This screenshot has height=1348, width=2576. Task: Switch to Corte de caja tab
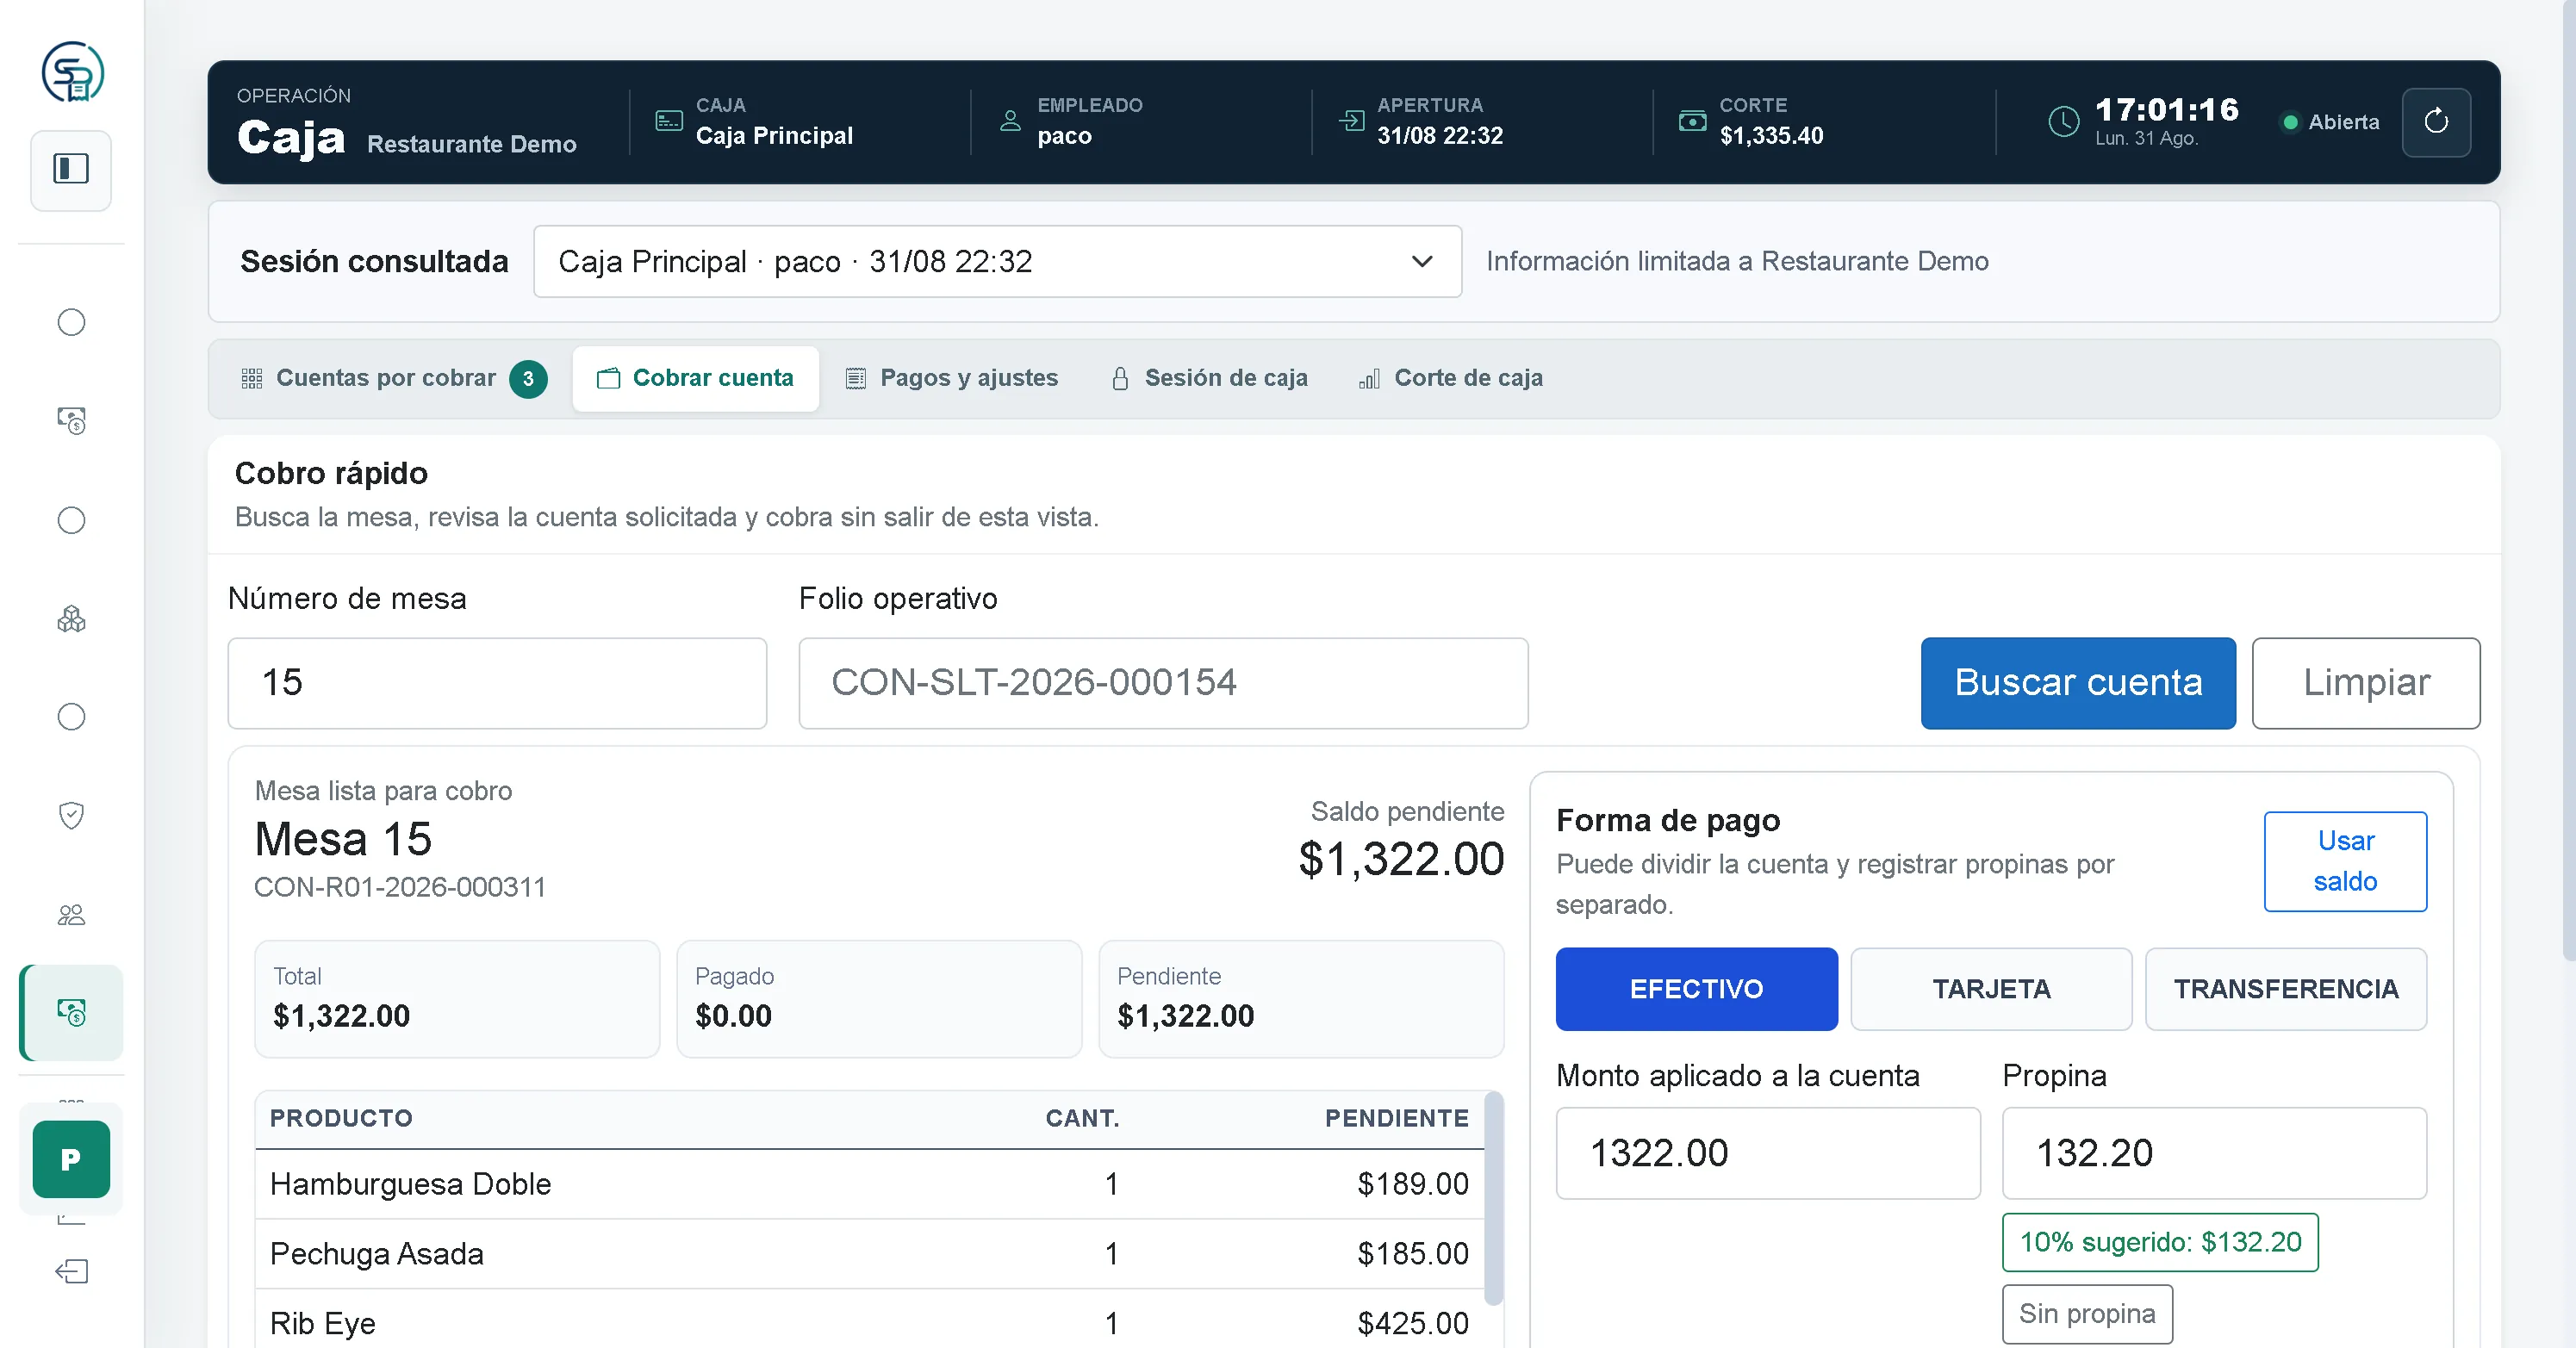click(x=1451, y=378)
